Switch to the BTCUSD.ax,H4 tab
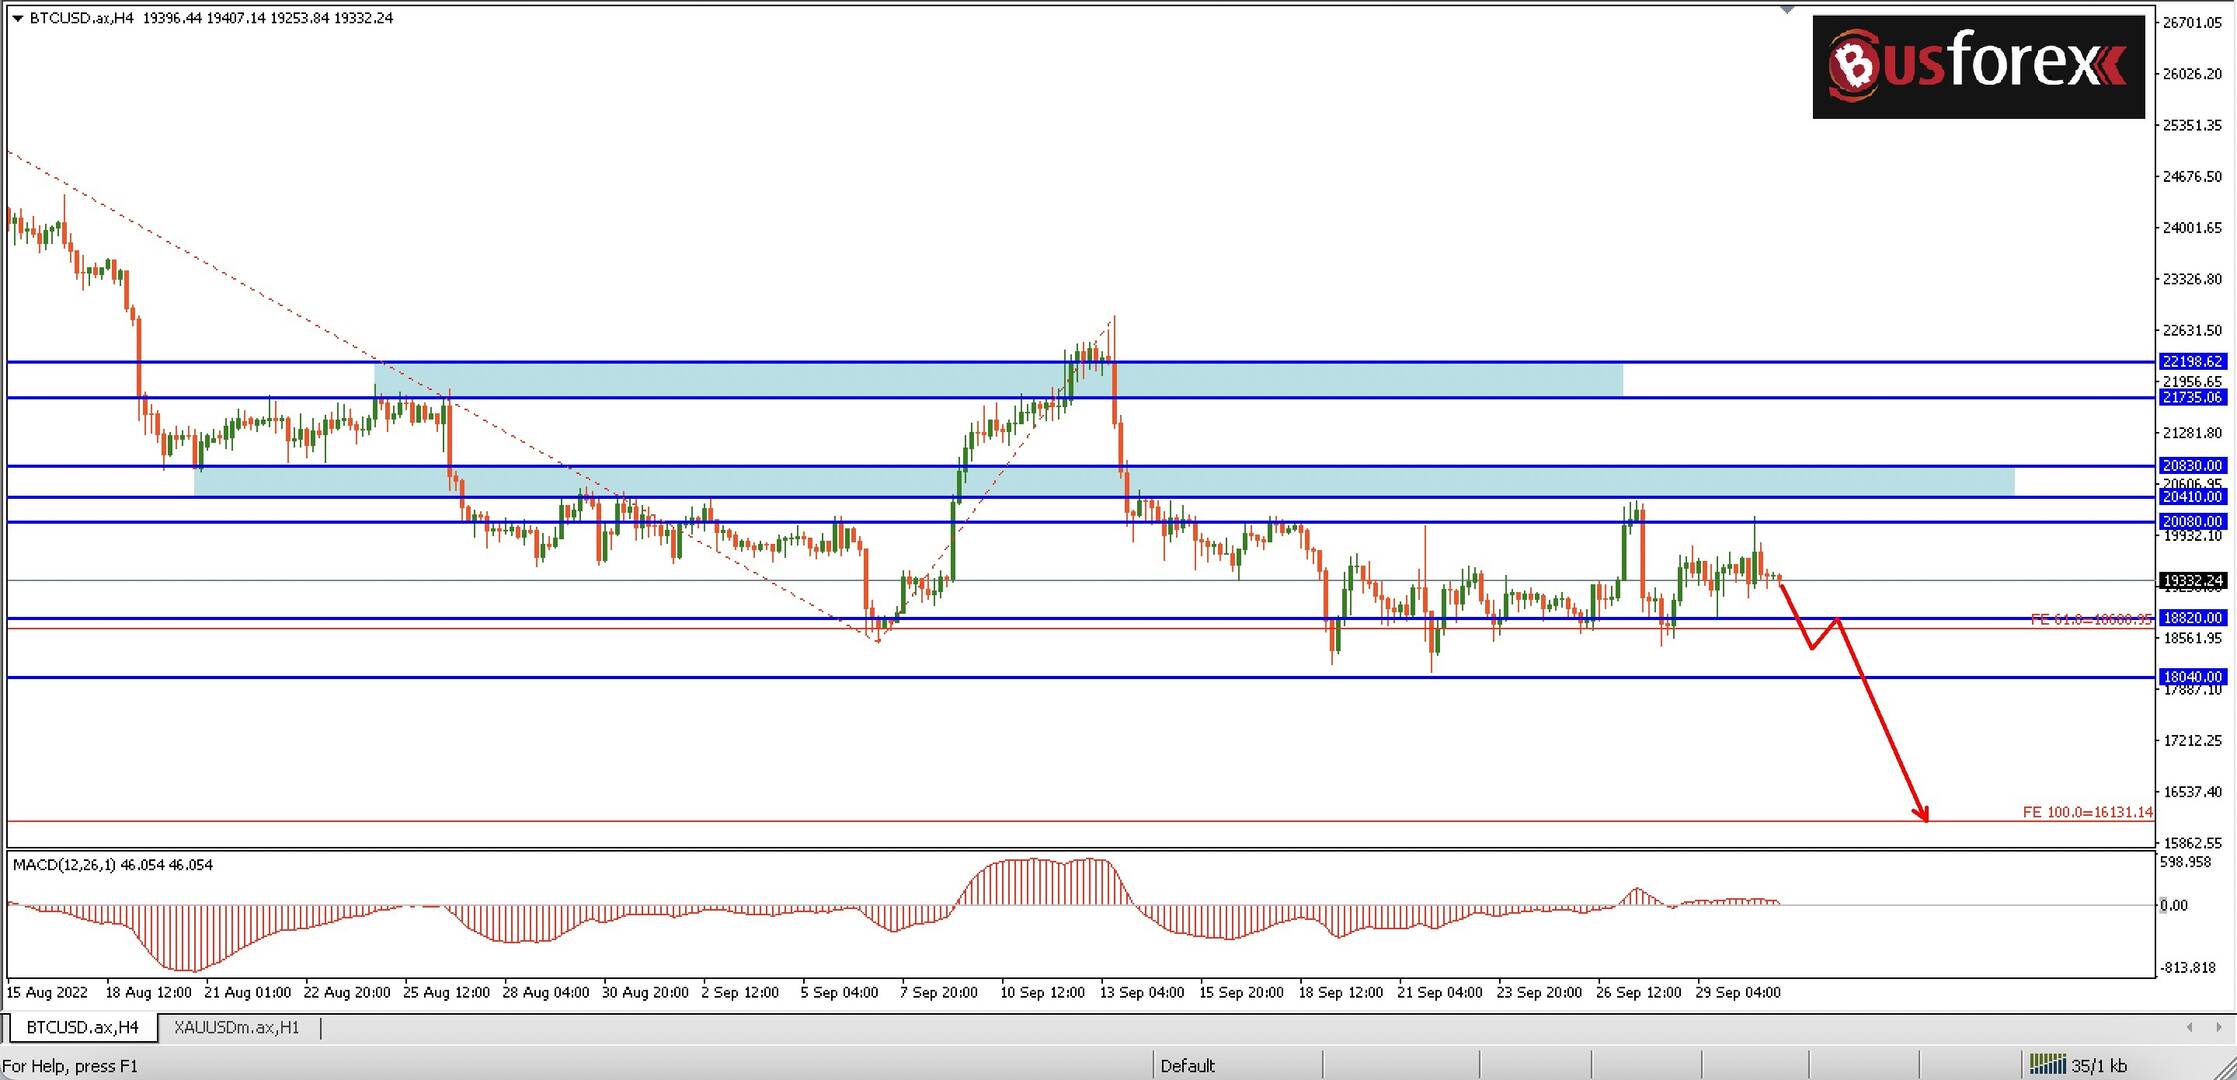 [82, 1027]
